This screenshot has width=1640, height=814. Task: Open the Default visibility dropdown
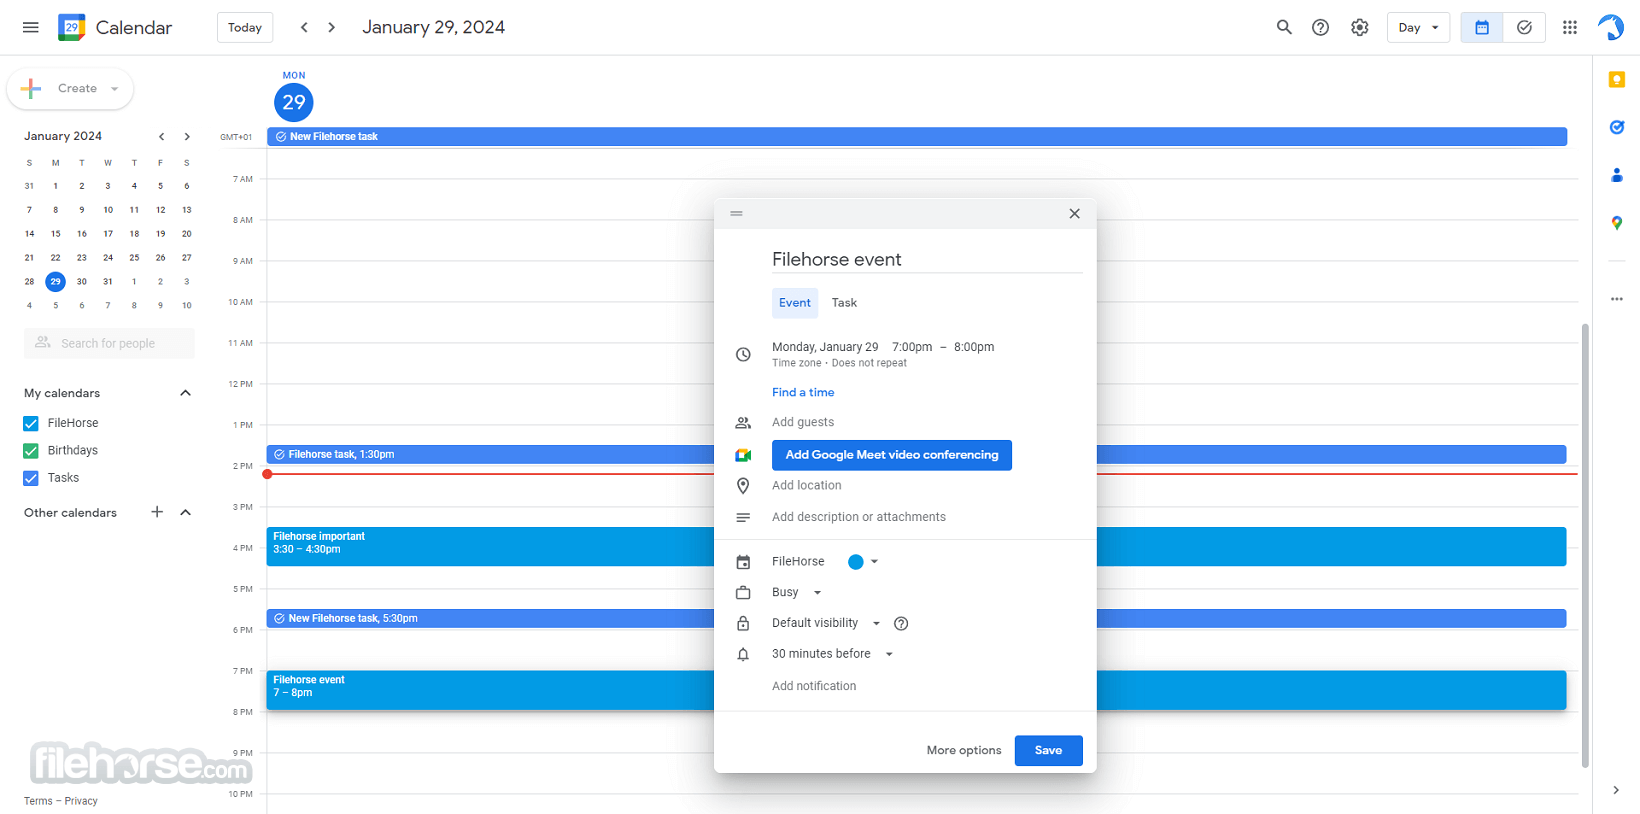click(826, 623)
